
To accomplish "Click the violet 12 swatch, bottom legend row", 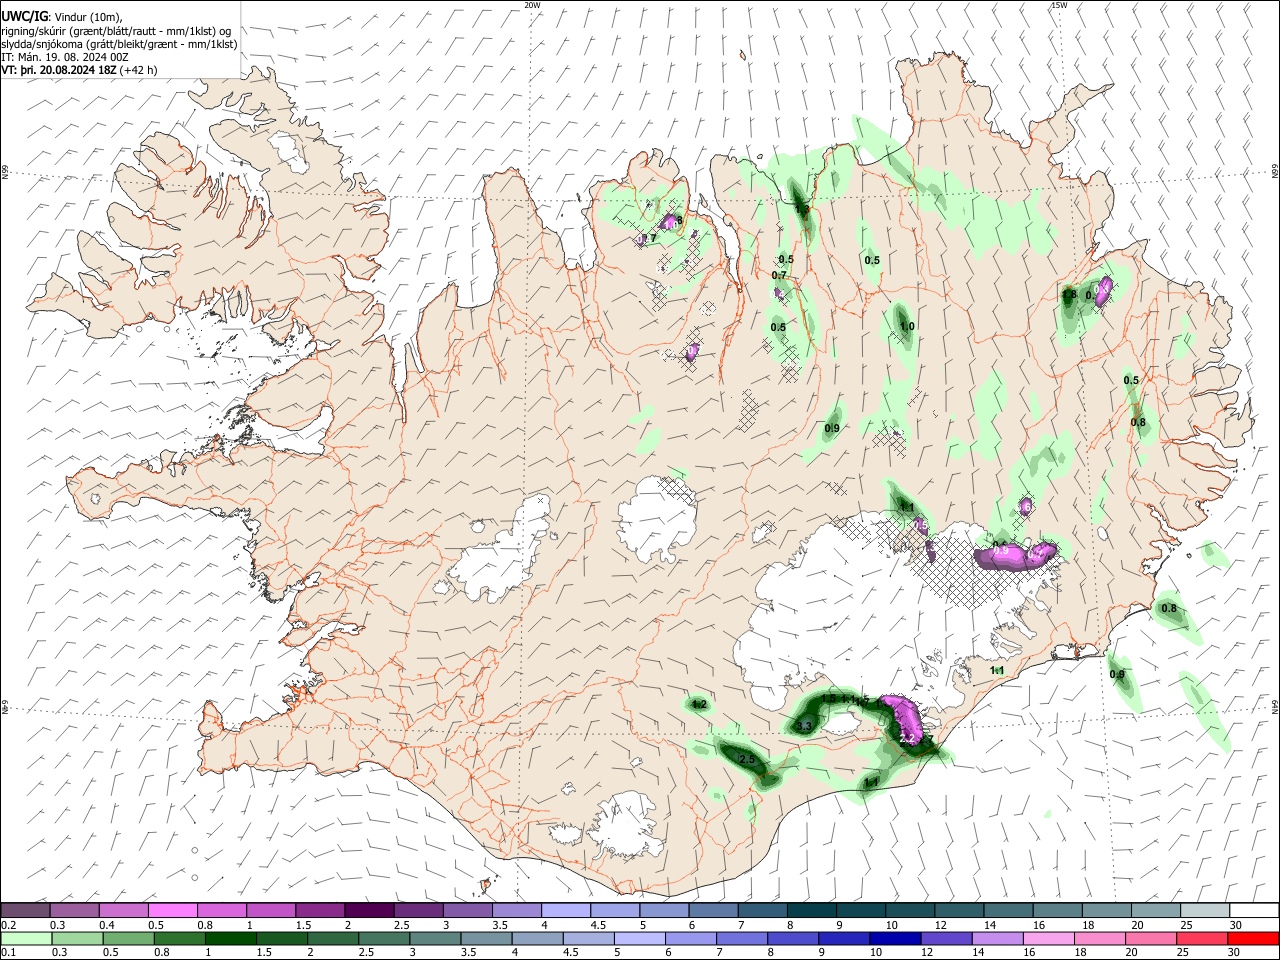I will click(x=947, y=938).
